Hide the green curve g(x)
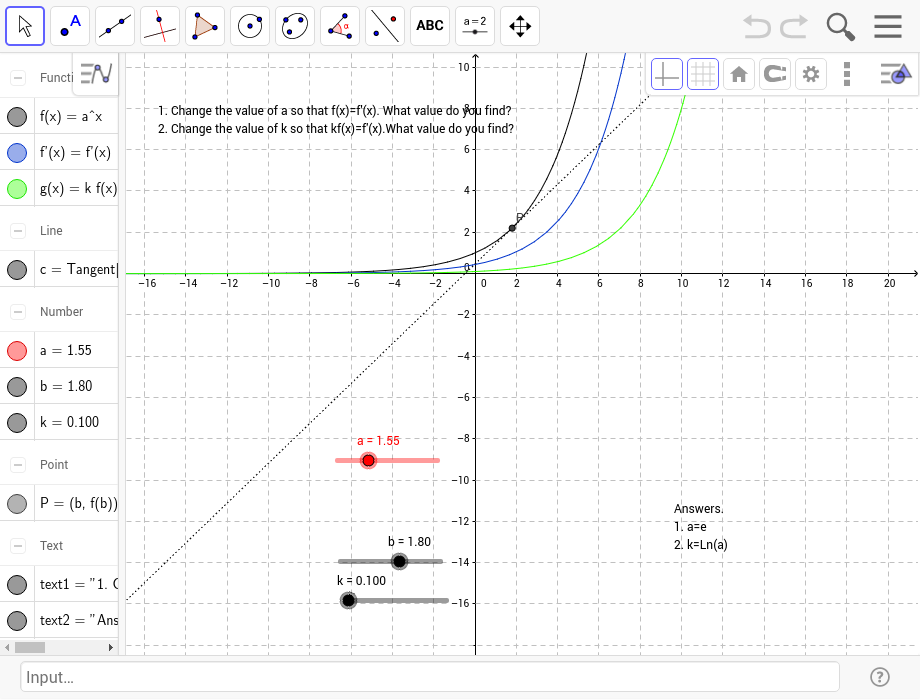Screen dimensions: 920x700 point(17,189)
